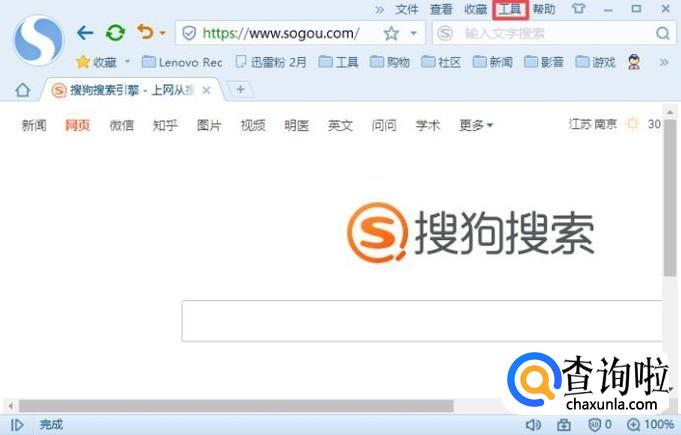Click the ad block shield counter icon
The height and width of the screenshot is (435, 681).
pos(600,424)
